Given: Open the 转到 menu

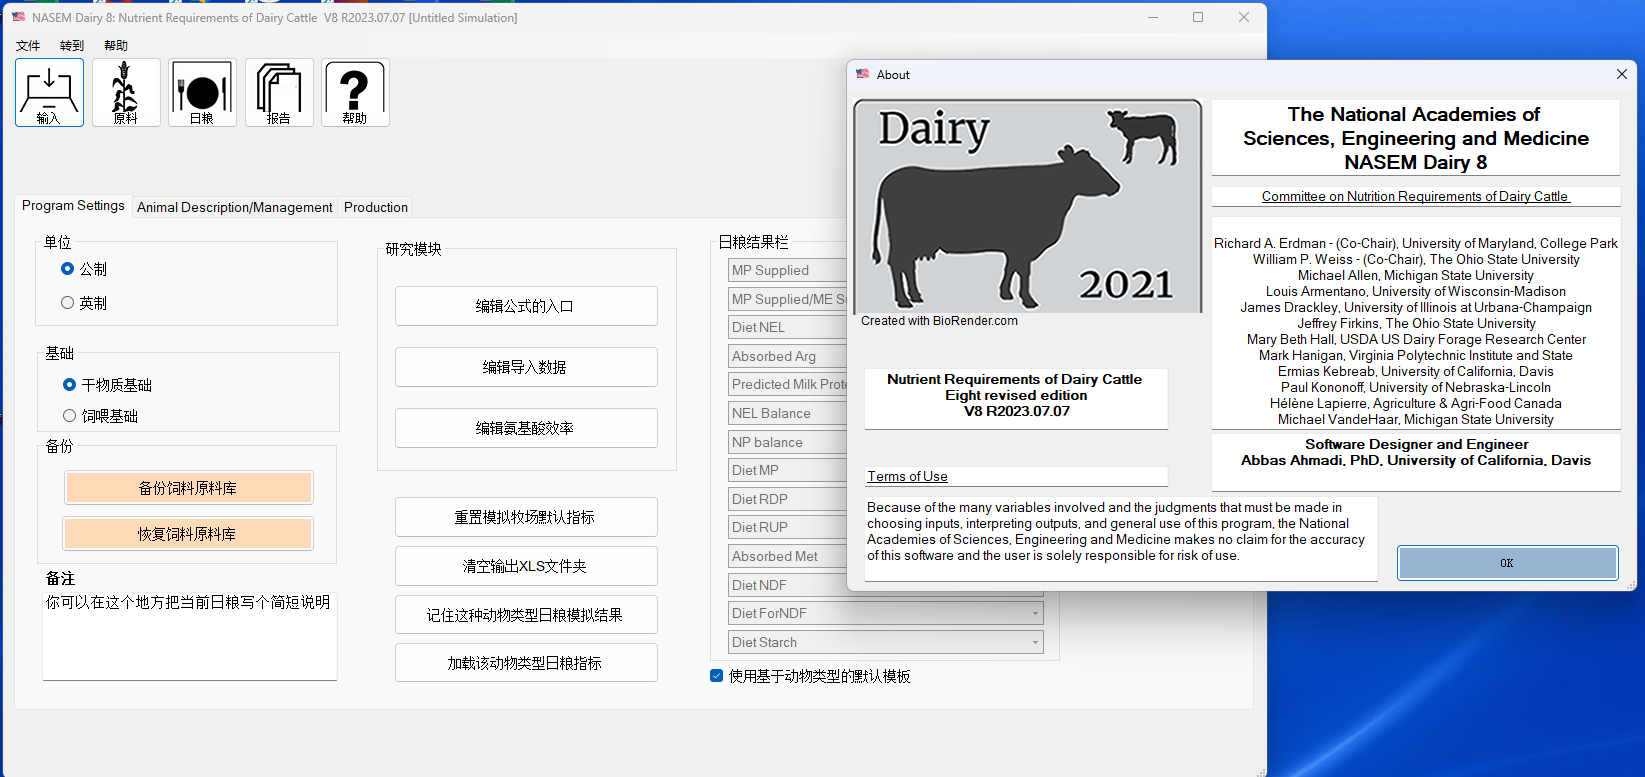Looking at the screenshot, I should tap(72, 46).
